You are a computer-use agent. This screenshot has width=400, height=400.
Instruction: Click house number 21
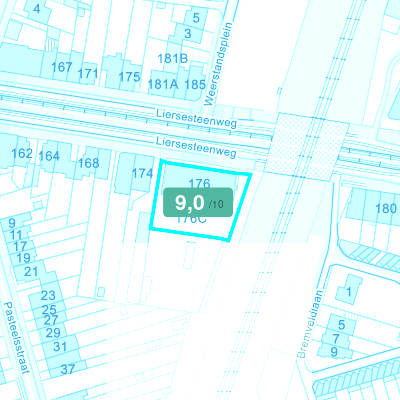click(x=31, y=271)
